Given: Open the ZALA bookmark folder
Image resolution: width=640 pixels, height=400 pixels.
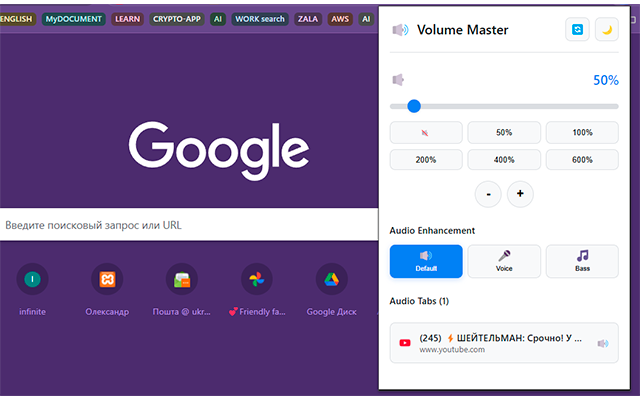Looking at the screenshot, I should coord(308,19).
